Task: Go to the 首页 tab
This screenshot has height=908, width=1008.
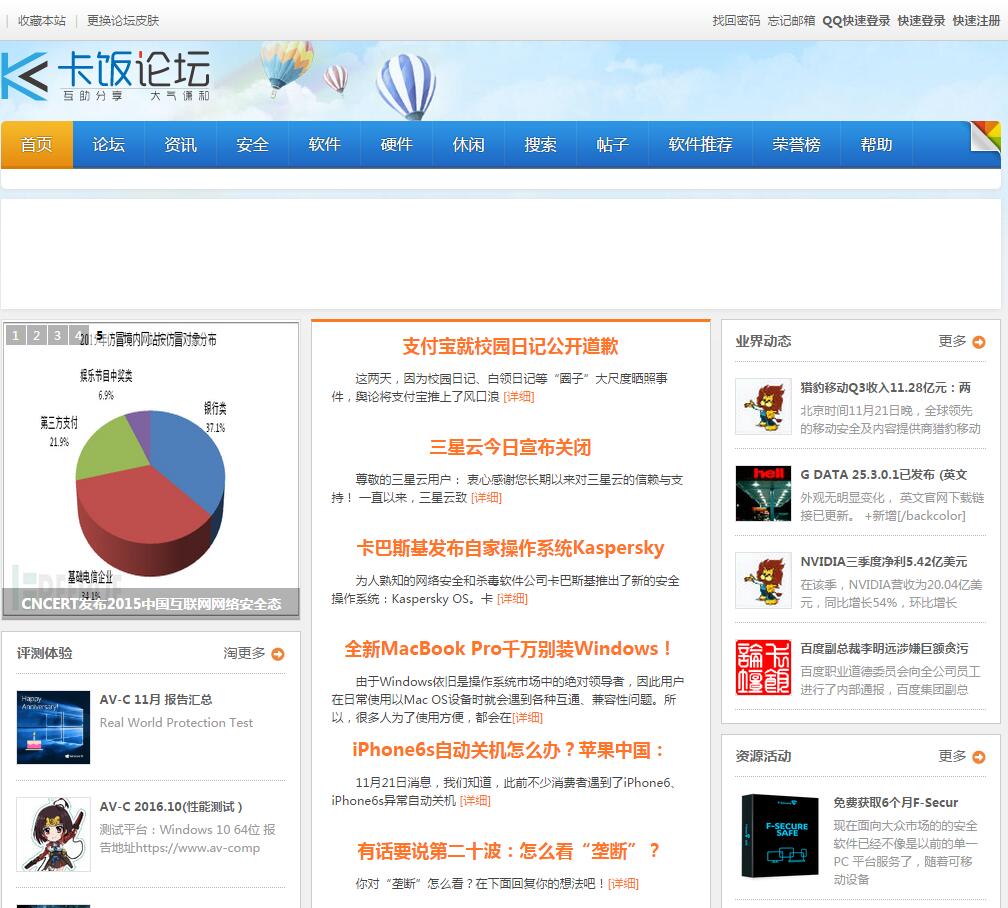Action: (37, 145)
